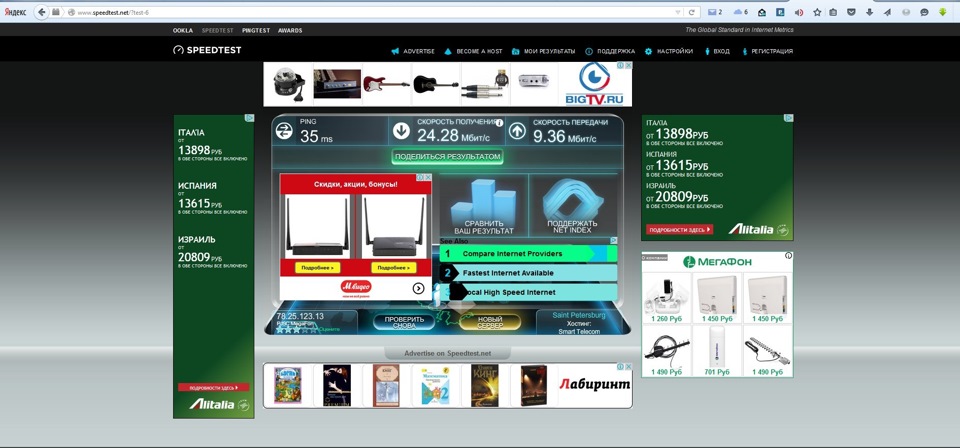The height and width of the screenshot is (448, 960).
Task: Click the Лабиринт bookstore logo
Action: coord(594,384)
